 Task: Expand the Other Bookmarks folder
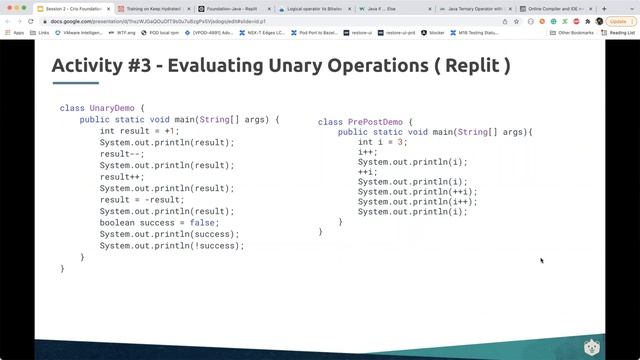tap(571, 33)
